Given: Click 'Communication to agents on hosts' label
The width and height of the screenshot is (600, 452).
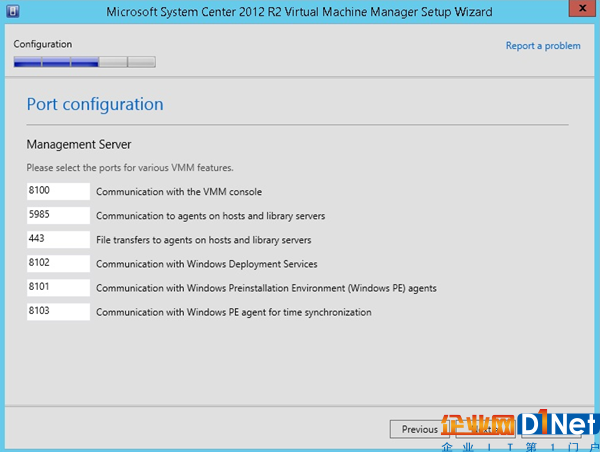Looking at the screenshot, I should 210,216.
